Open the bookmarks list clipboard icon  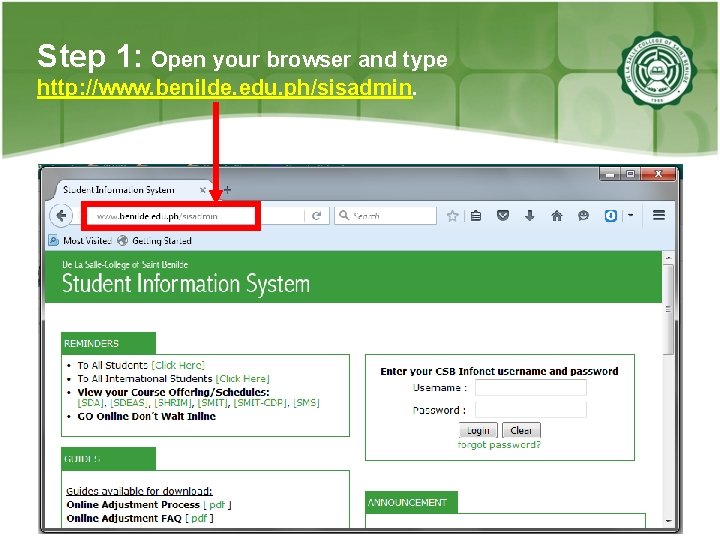pyautogui.click(x=476, y=216)
